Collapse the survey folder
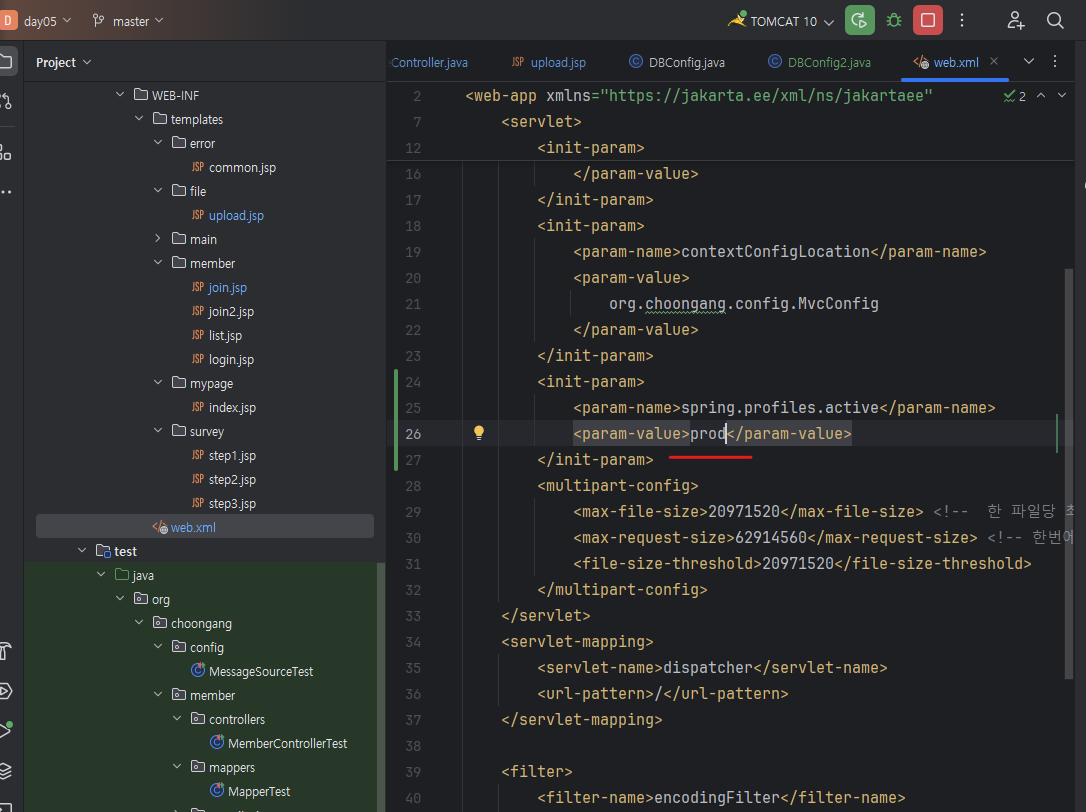This screenshot has width=1086, height=812. pyautogui.click(x=158, y=430)
